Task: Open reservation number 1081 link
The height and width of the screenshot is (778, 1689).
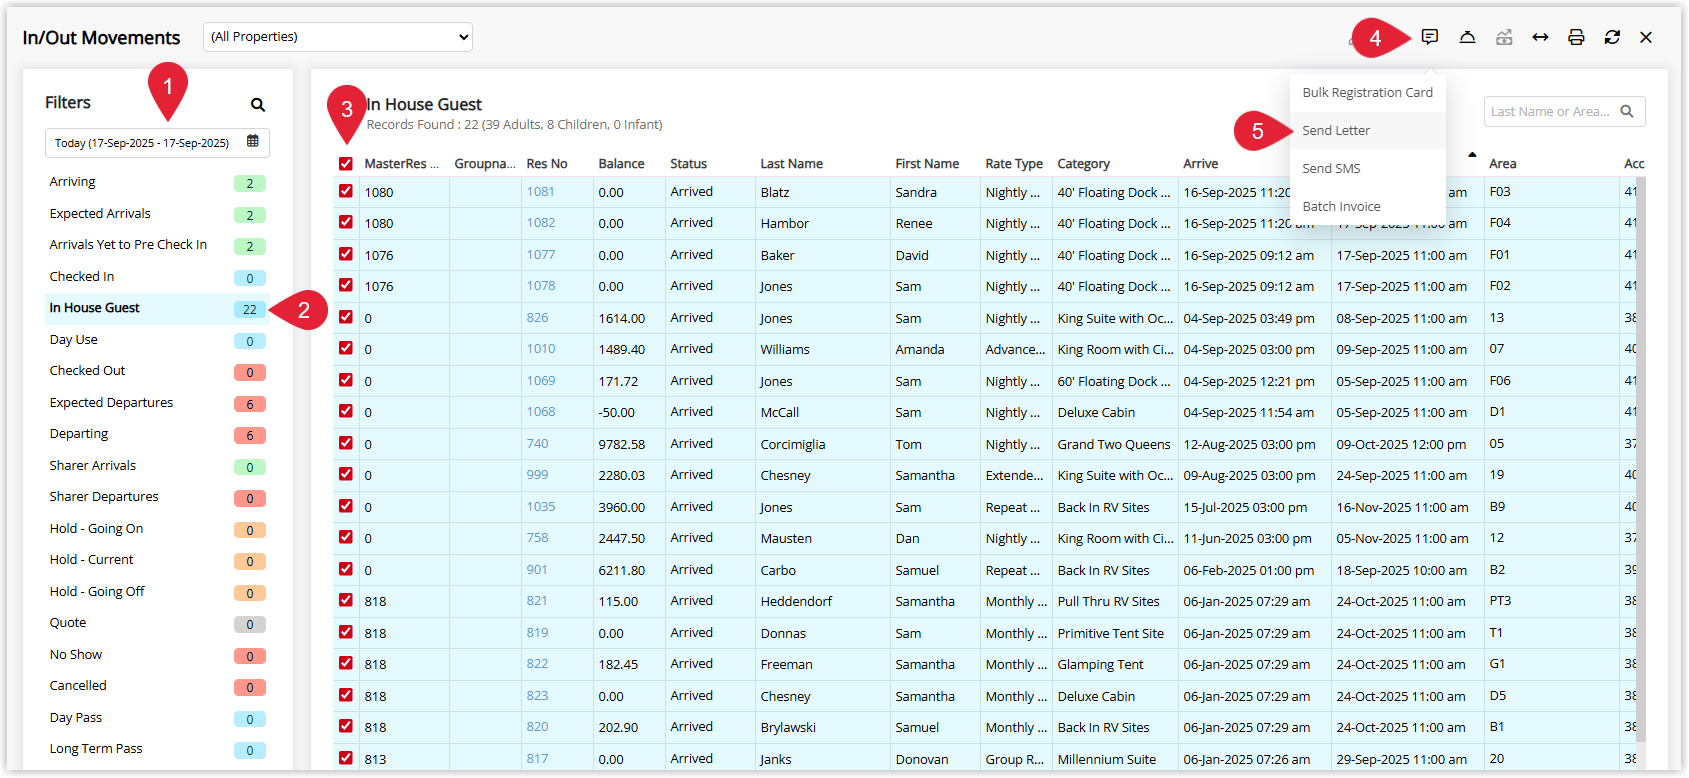Action: [540, 191]
